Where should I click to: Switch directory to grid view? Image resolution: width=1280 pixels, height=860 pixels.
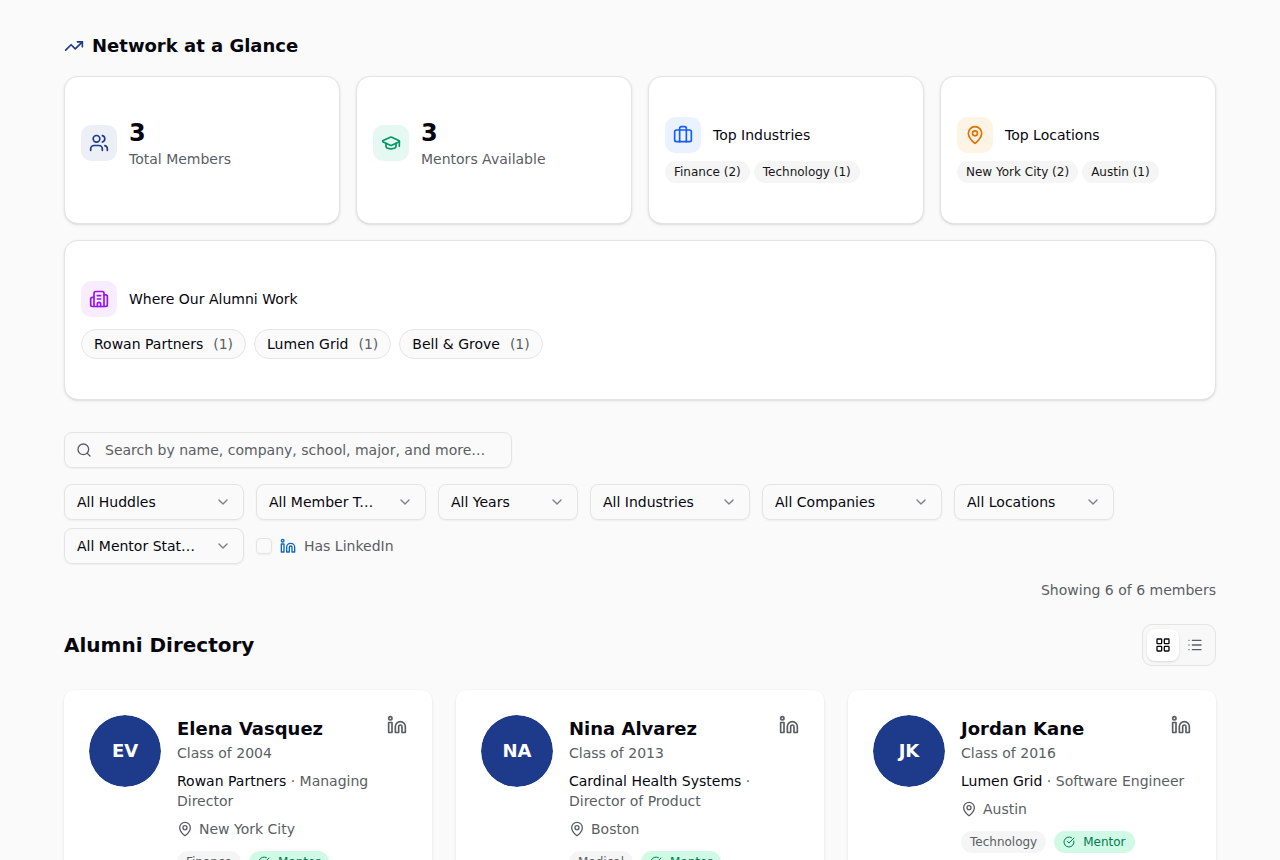[1163, 645]
